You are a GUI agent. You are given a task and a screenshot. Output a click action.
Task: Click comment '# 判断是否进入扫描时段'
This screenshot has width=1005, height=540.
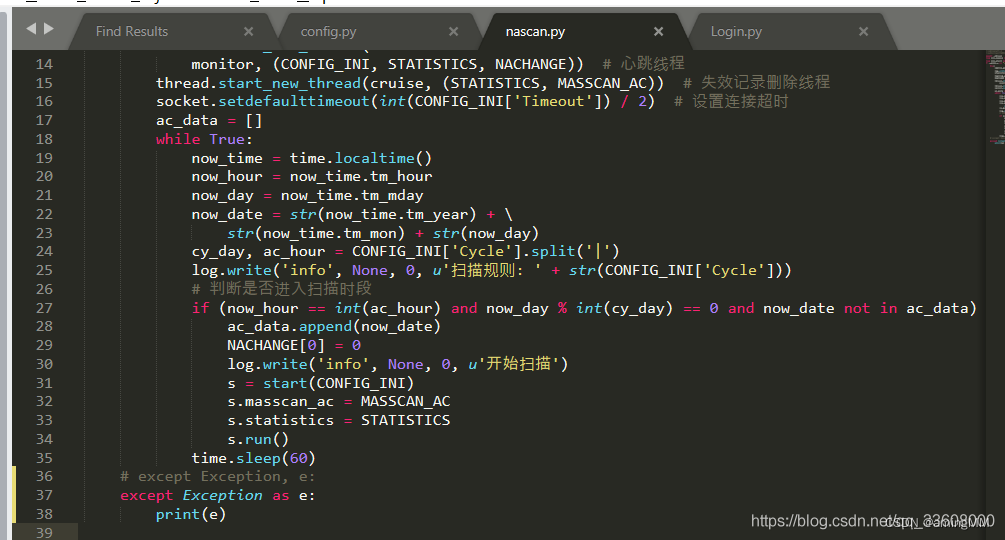(281, 289)
